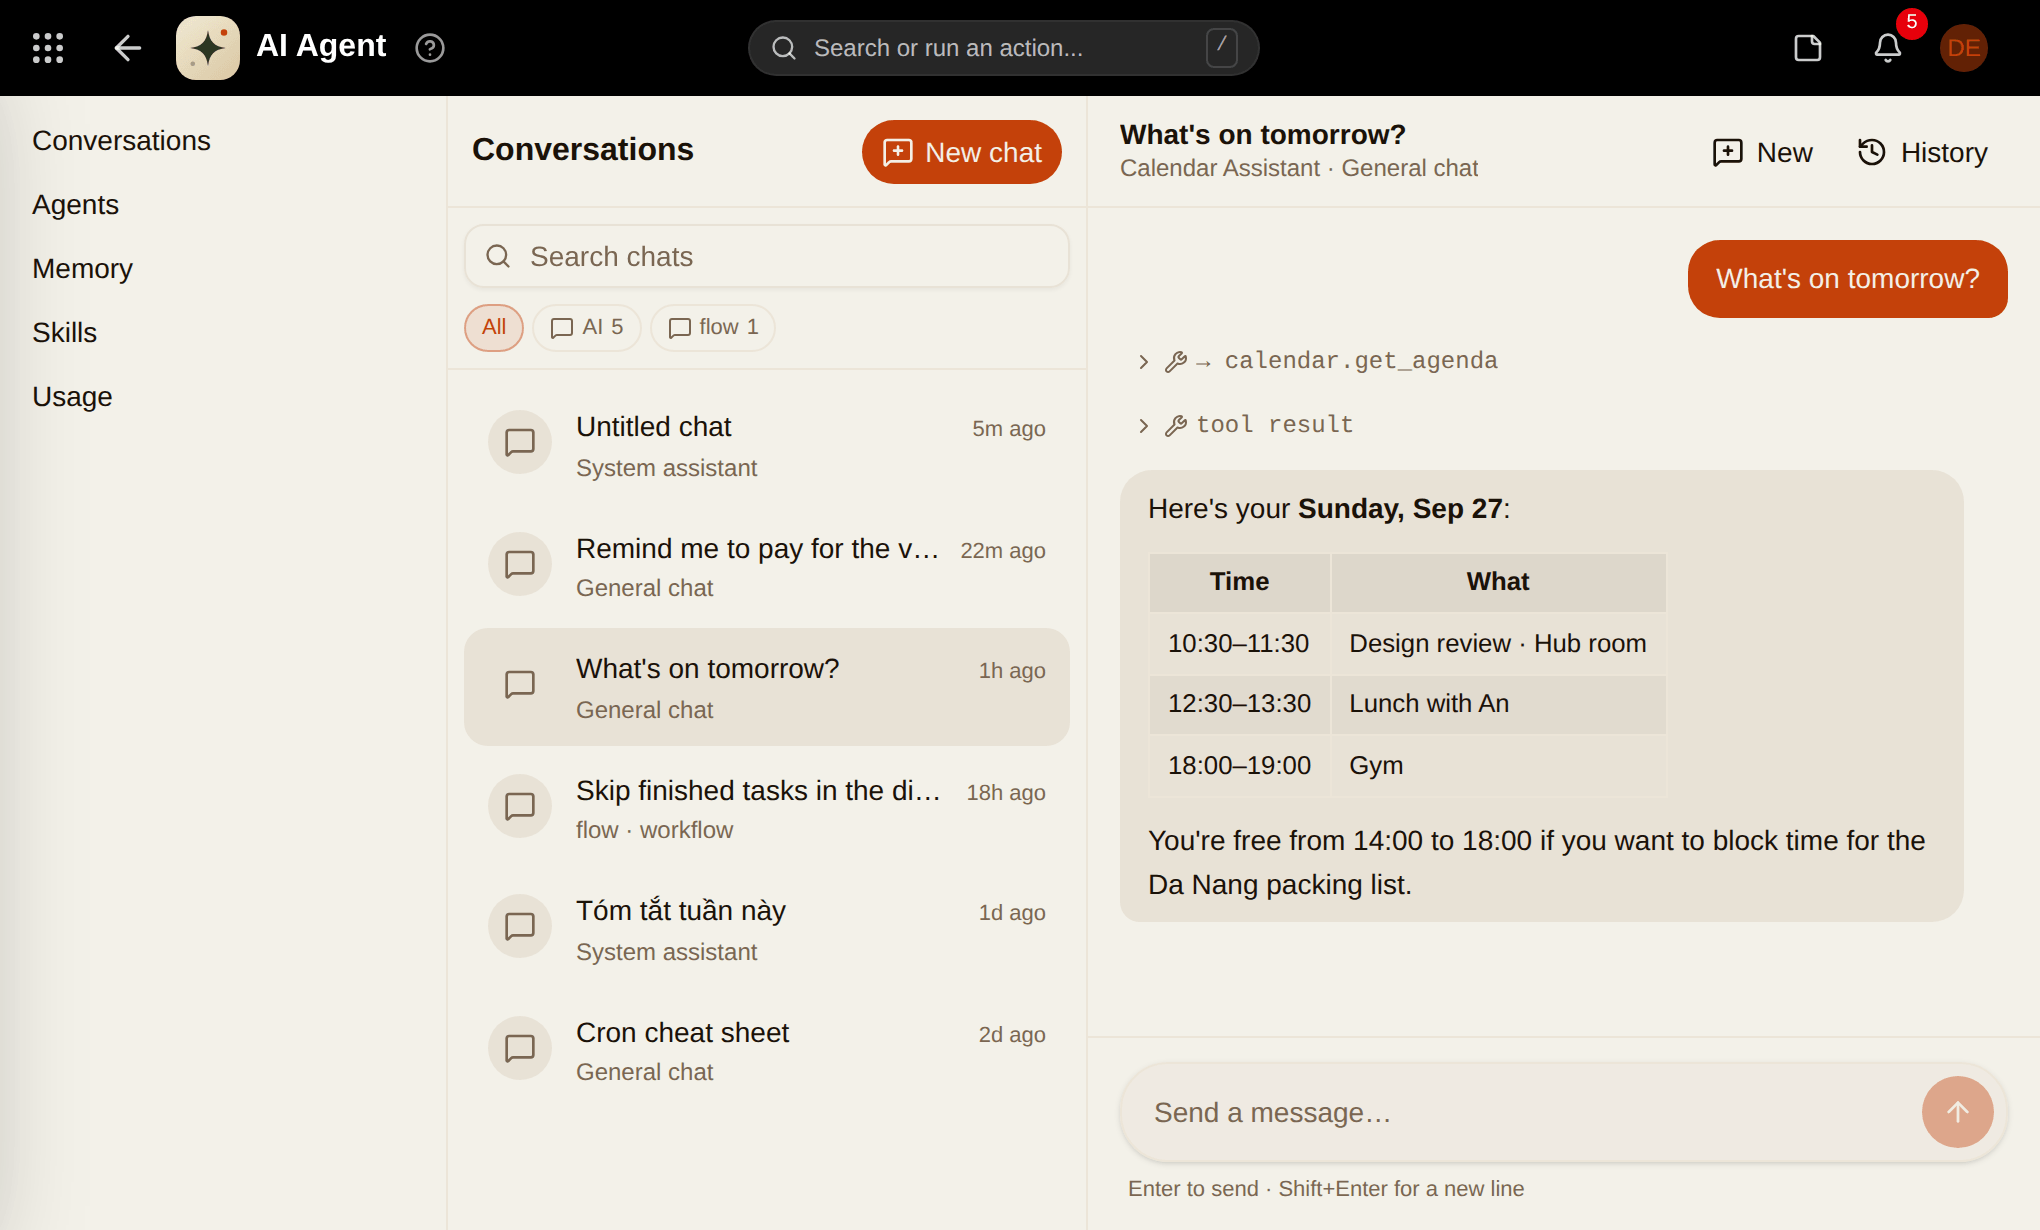Start a New chat with orange button

pyautogui.click(x=962, y=152)
